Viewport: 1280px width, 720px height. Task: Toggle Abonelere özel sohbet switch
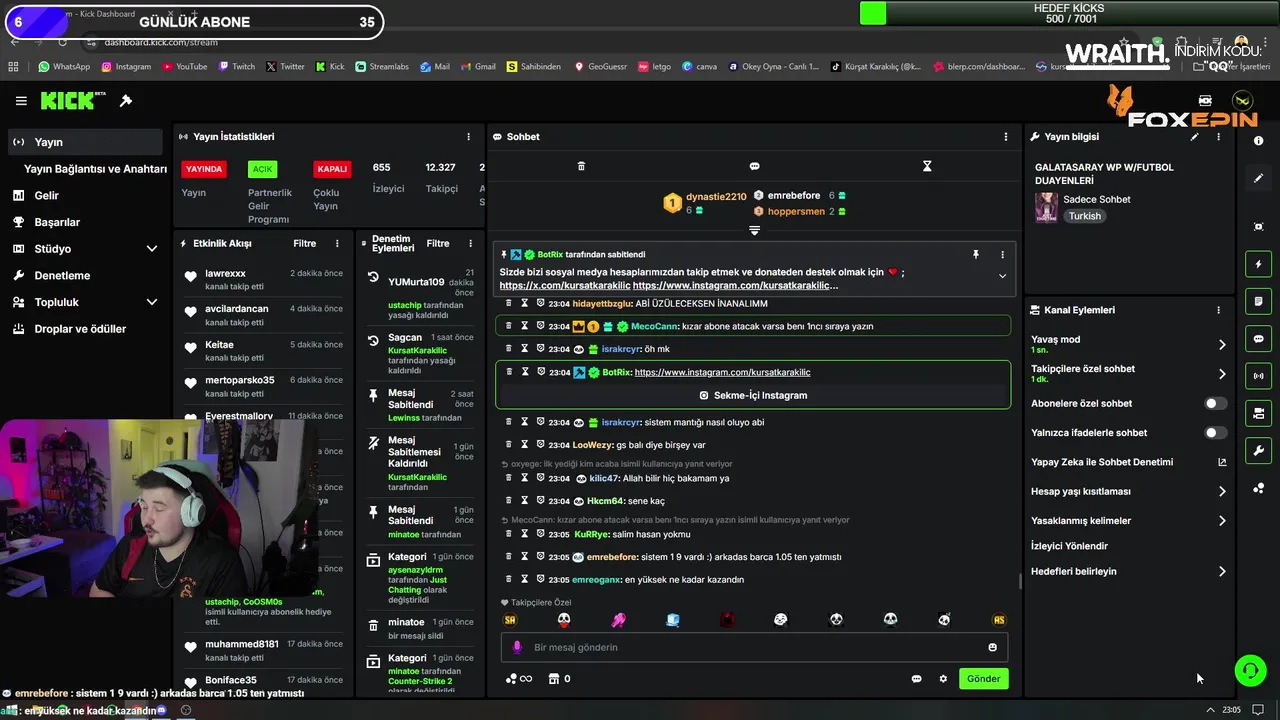(1215, 404)
